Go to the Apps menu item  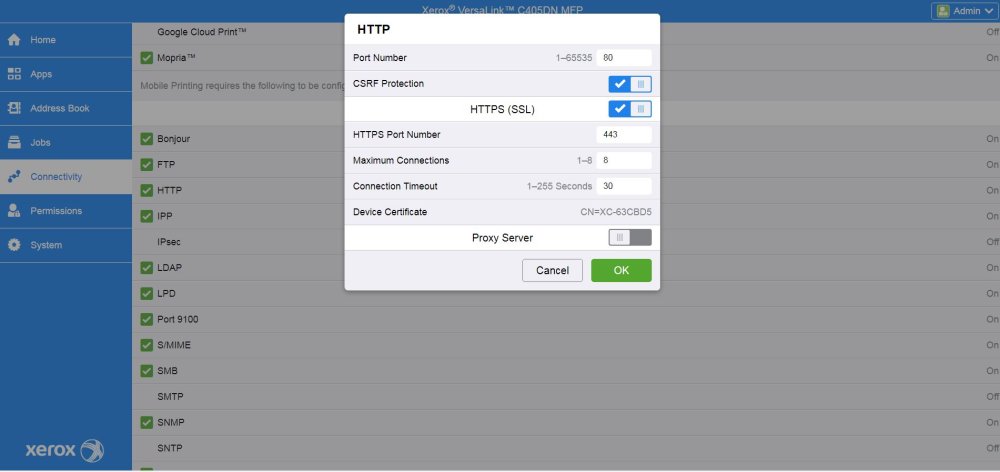(66, 74)
